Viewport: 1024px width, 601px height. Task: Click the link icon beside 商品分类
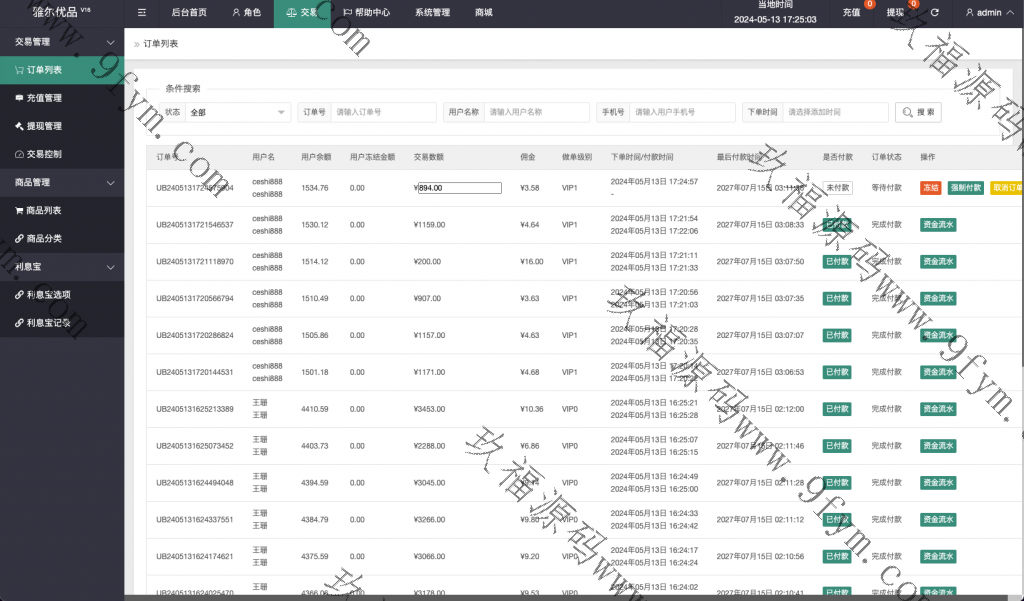click(19, 238)
